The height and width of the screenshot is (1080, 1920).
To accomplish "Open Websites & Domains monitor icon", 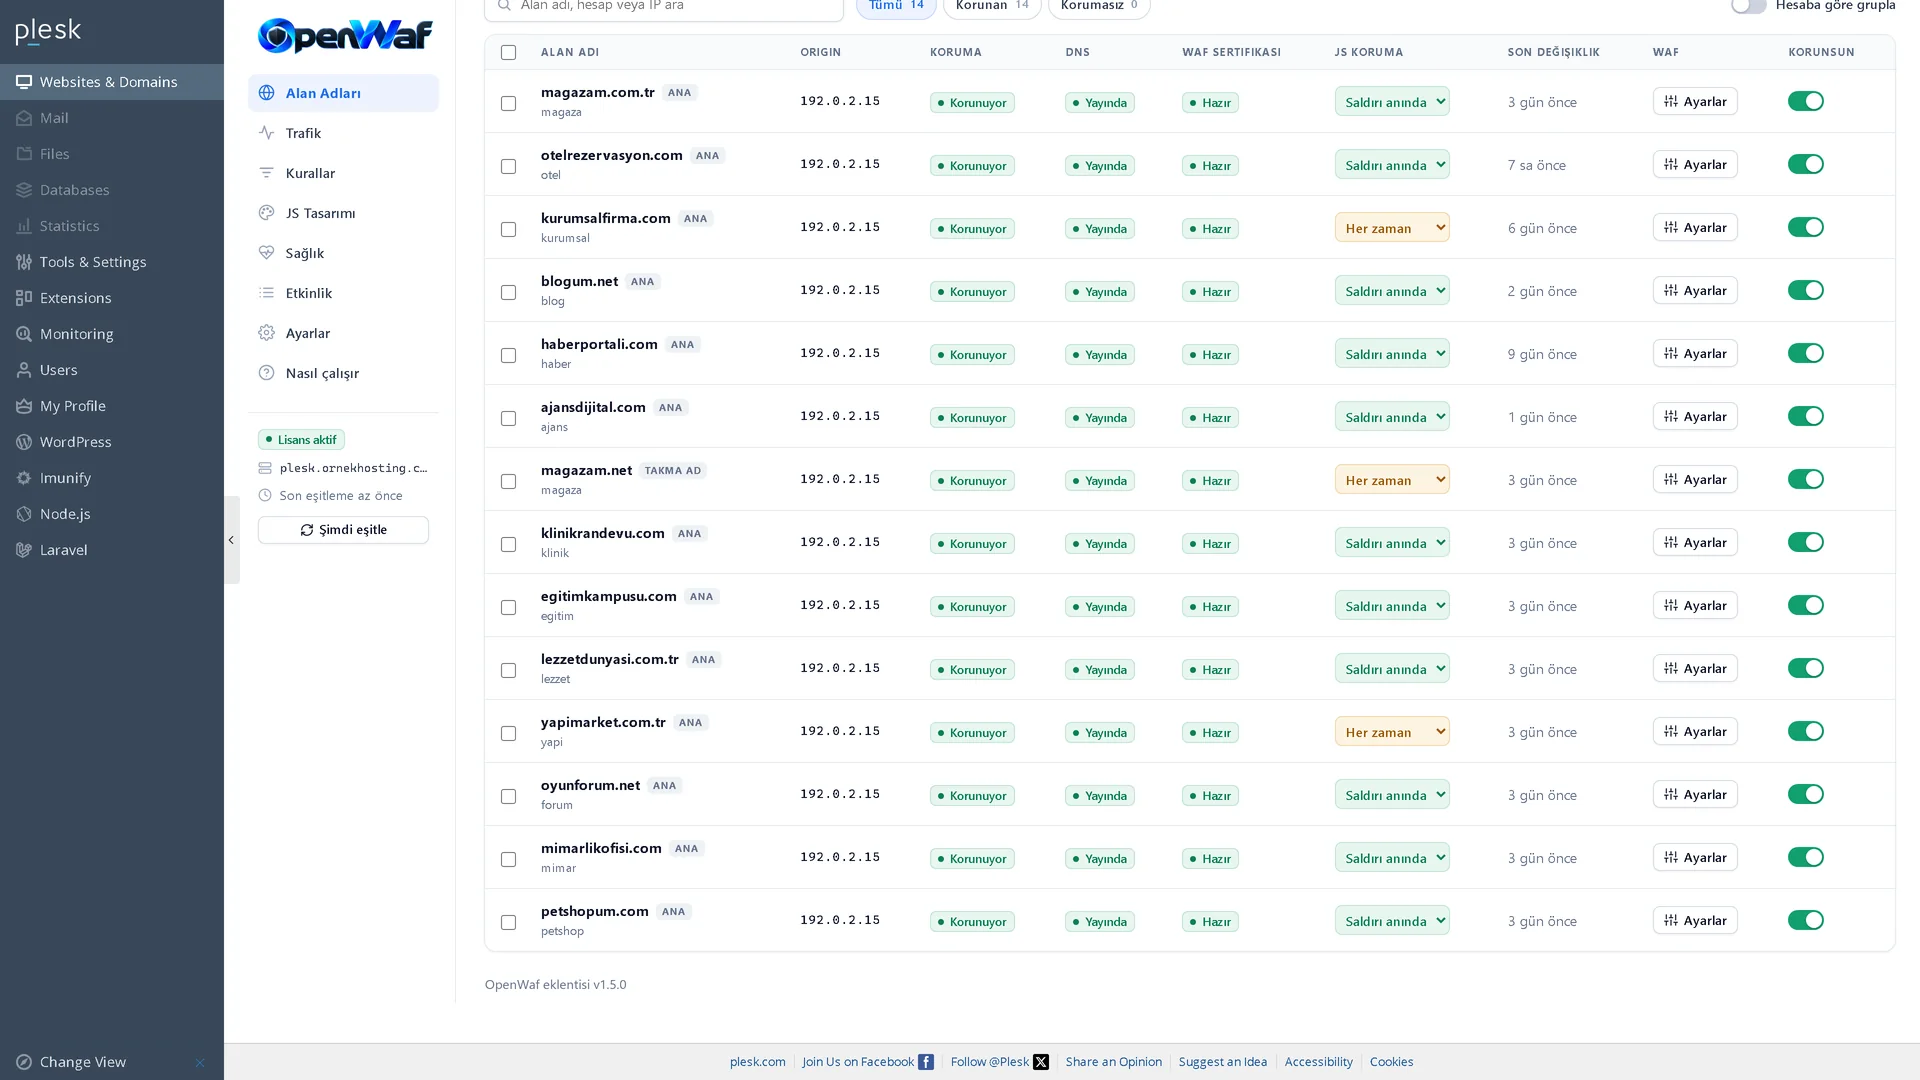I will [24, 82].
